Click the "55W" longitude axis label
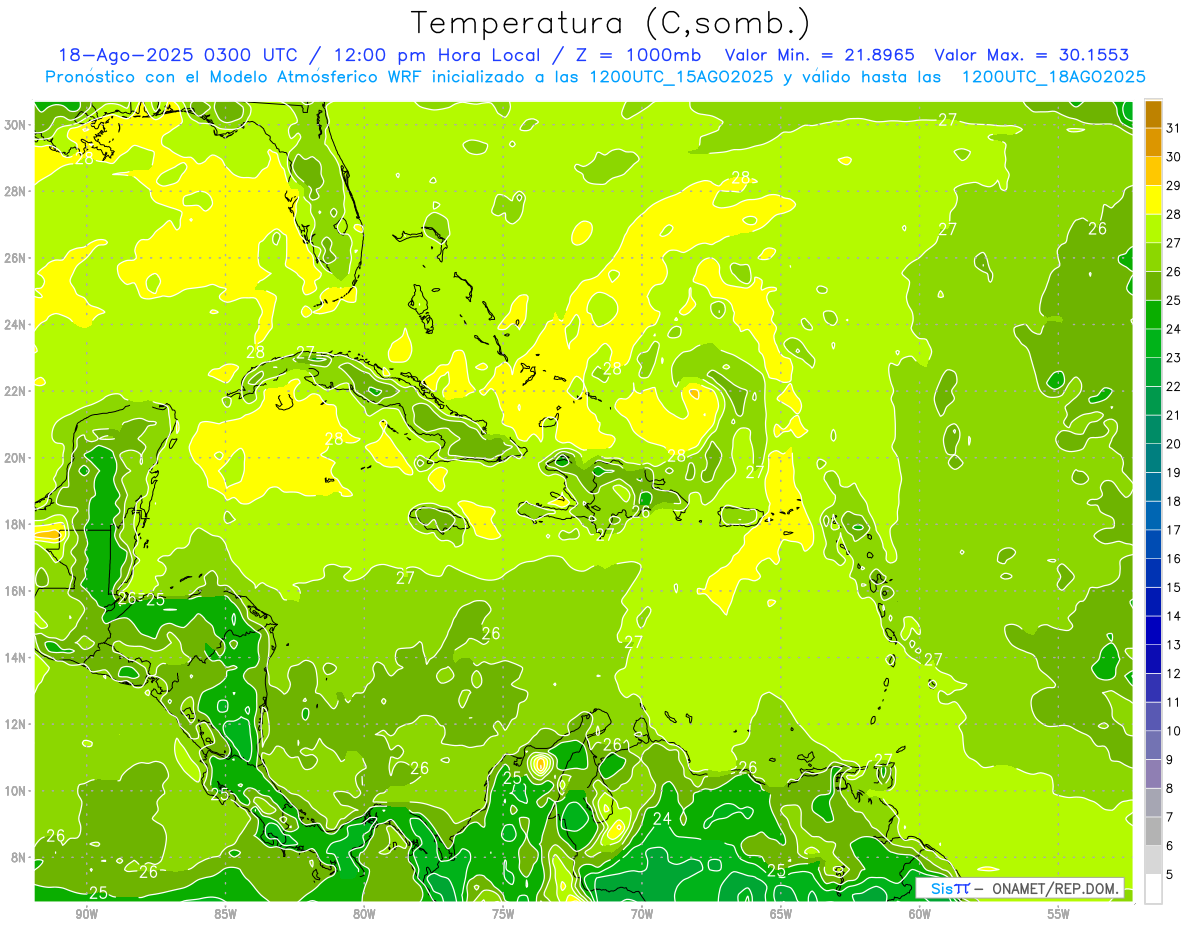The height and width of the screenshot is (927, 1200). pos(1059,913)
